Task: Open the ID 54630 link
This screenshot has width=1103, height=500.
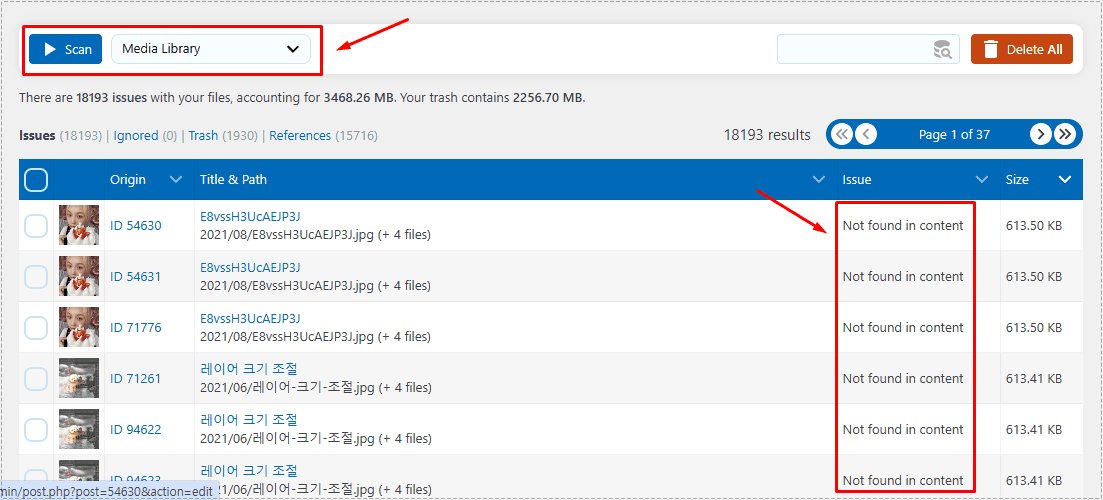Action: pos(136,226)
